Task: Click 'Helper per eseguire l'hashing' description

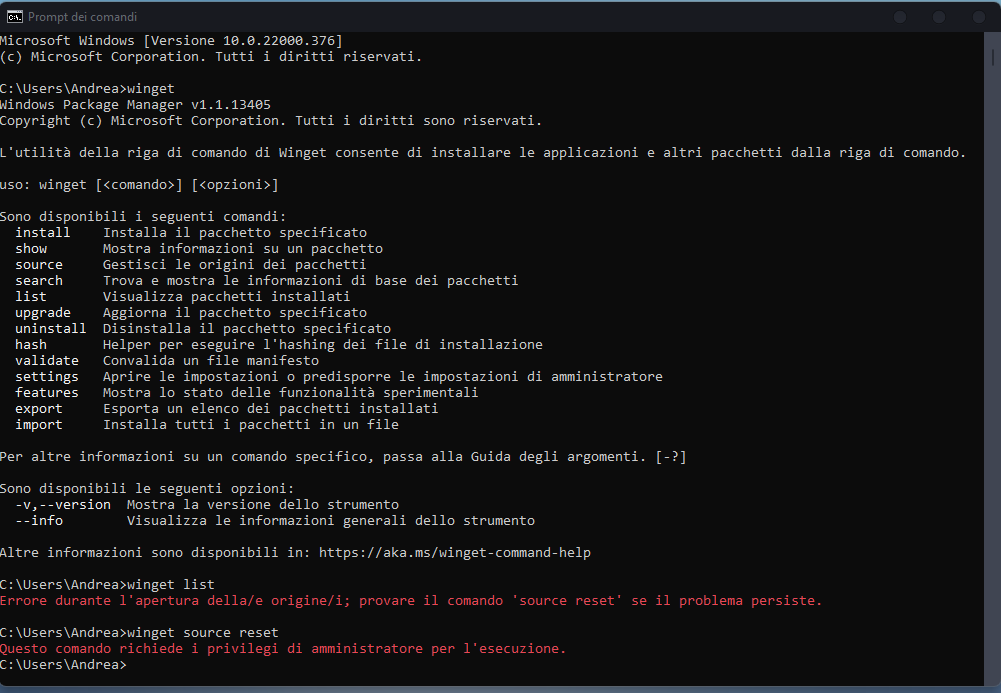Action: tap(322, 345)
